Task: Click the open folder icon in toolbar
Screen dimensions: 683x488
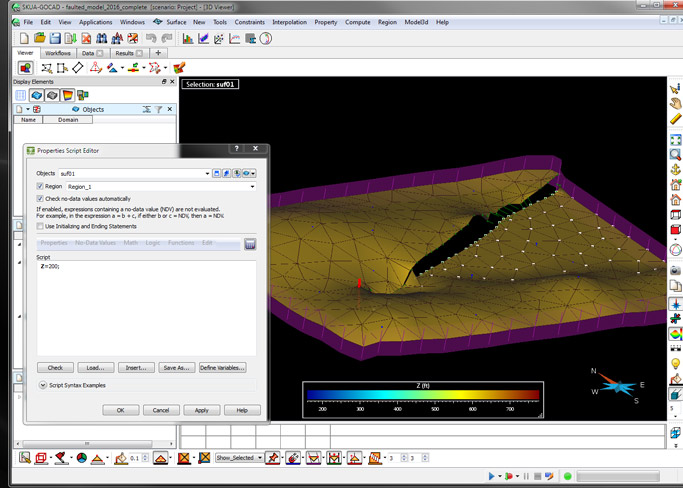Action: click(x=40, y=38)
